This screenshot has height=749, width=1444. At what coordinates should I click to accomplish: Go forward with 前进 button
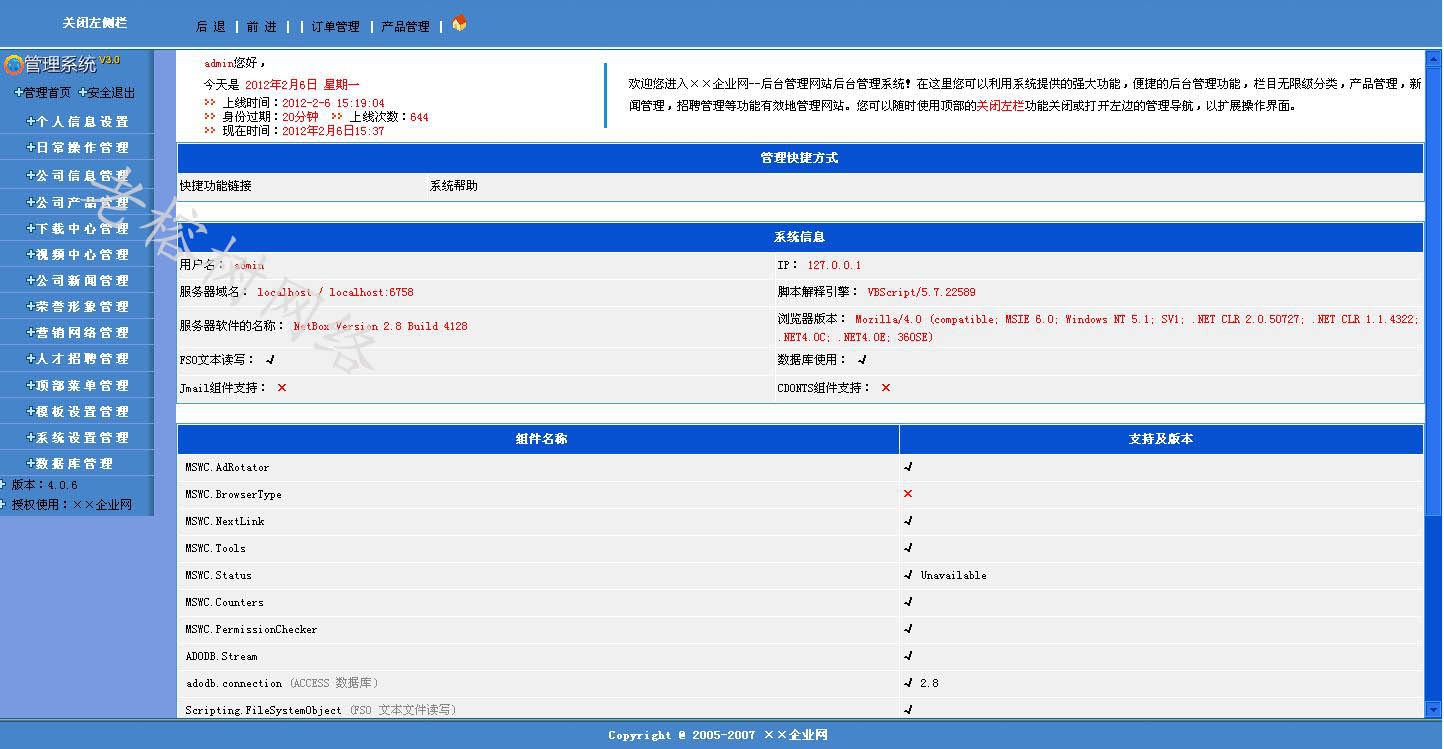tap(261, 27)
